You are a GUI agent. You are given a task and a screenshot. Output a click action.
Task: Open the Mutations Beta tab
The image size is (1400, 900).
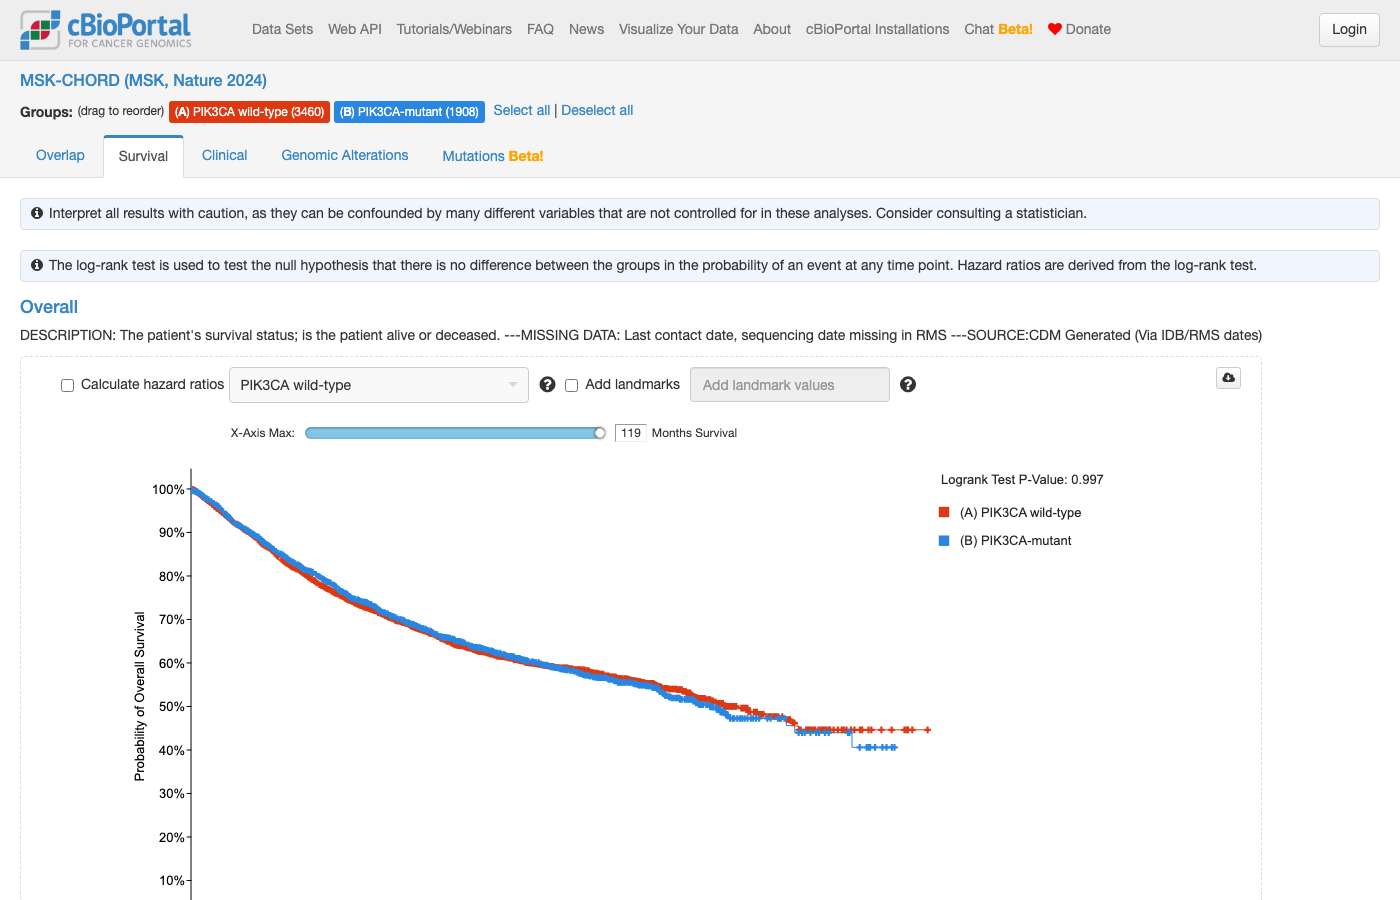pyautogui.click(x=493, y=156)
